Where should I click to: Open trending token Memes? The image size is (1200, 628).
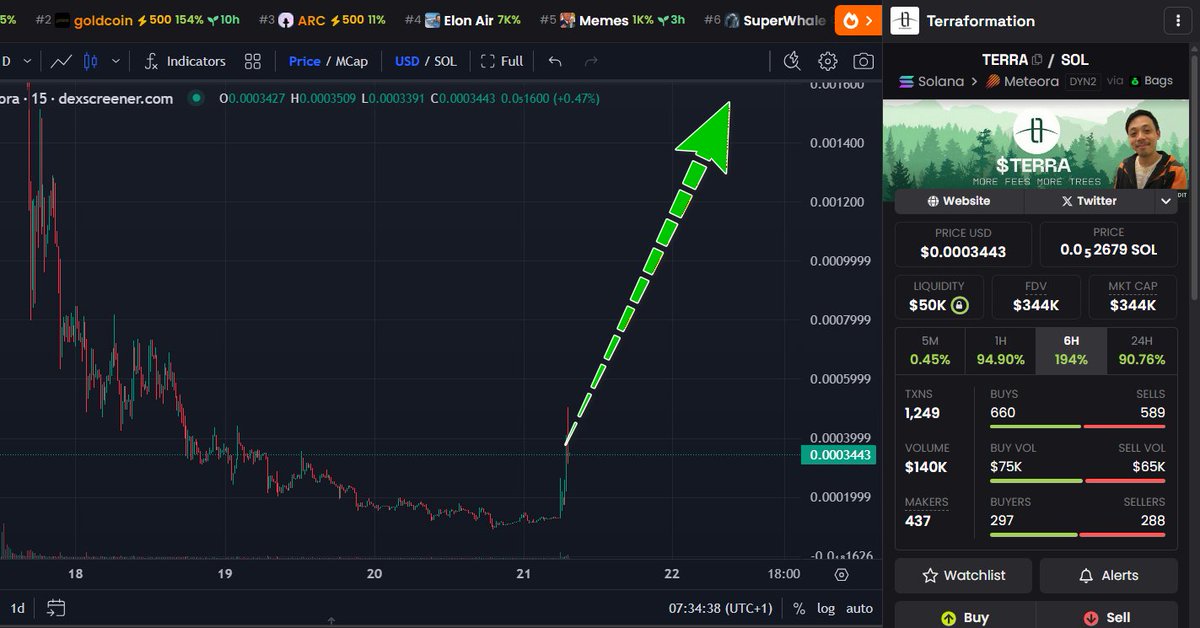(x=612, y=20)
